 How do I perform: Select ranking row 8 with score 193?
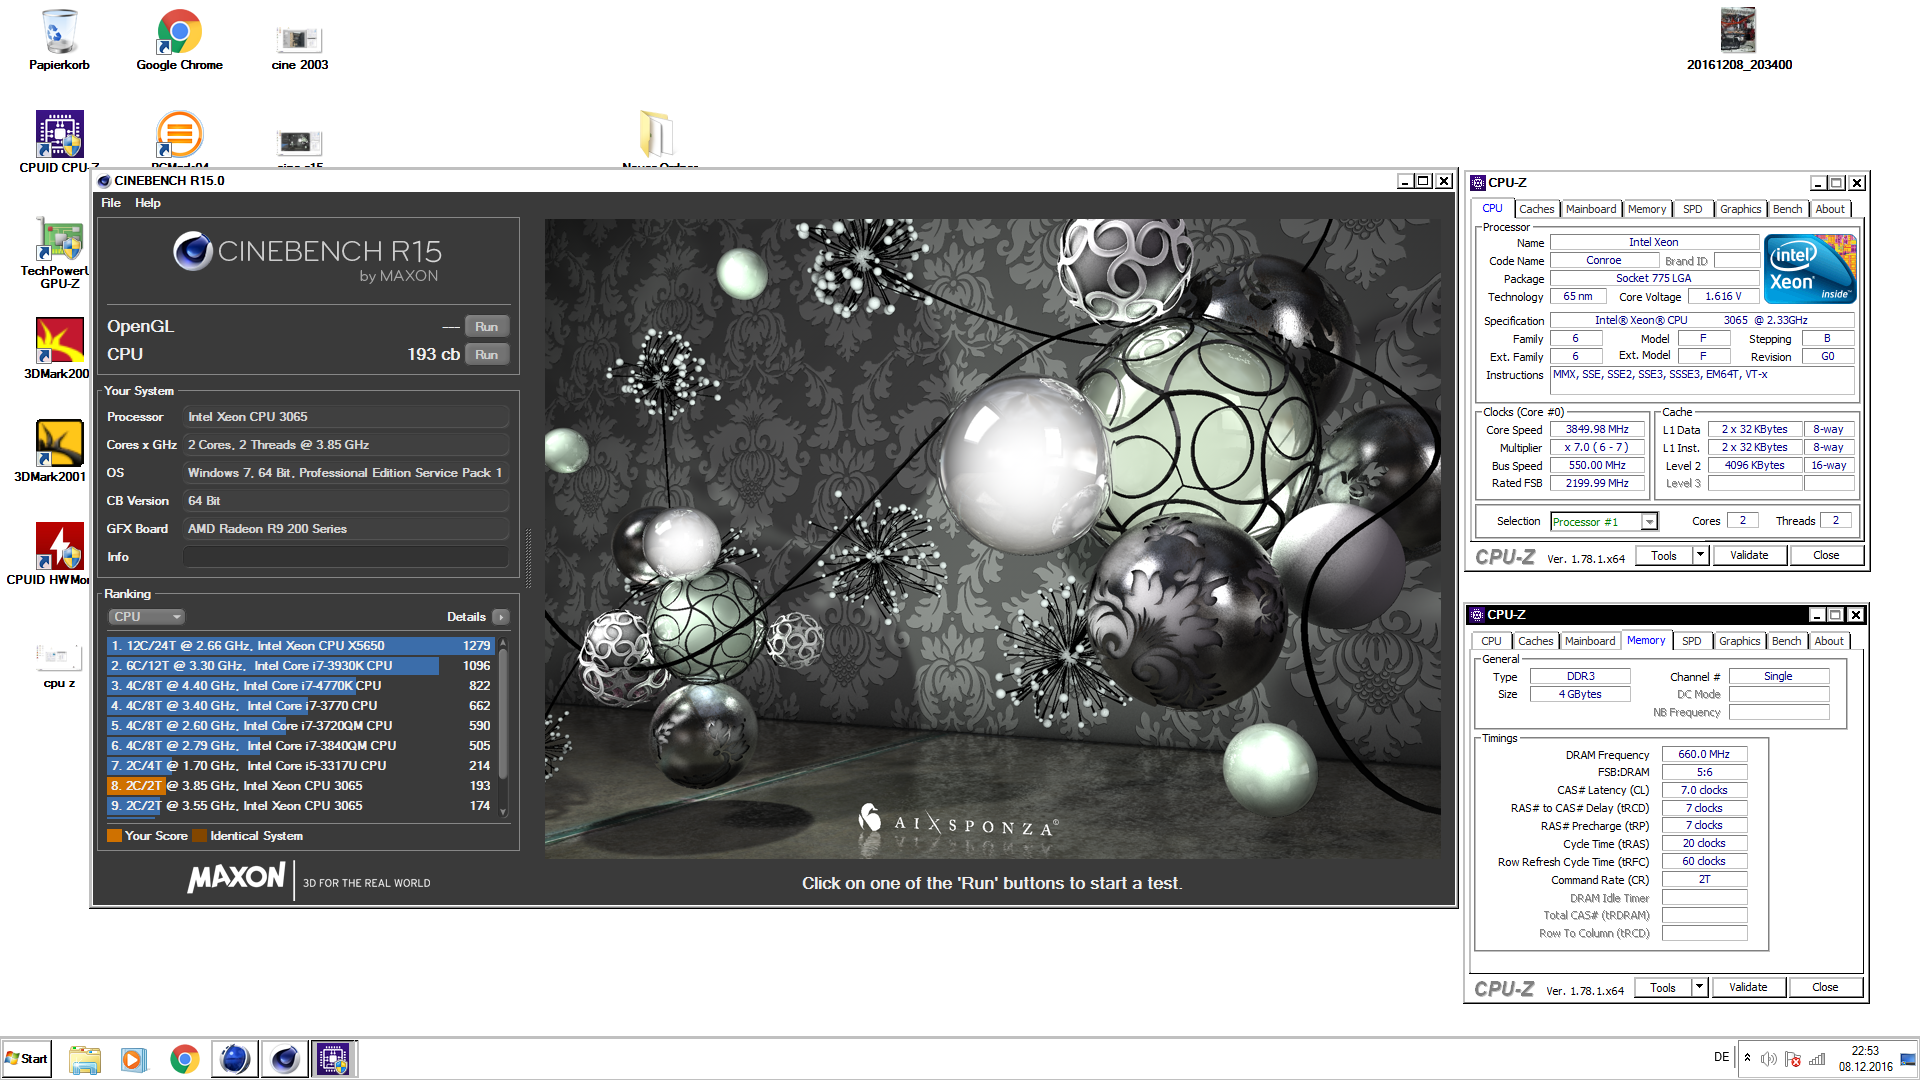pyautogui.click(x=301, y=786)
